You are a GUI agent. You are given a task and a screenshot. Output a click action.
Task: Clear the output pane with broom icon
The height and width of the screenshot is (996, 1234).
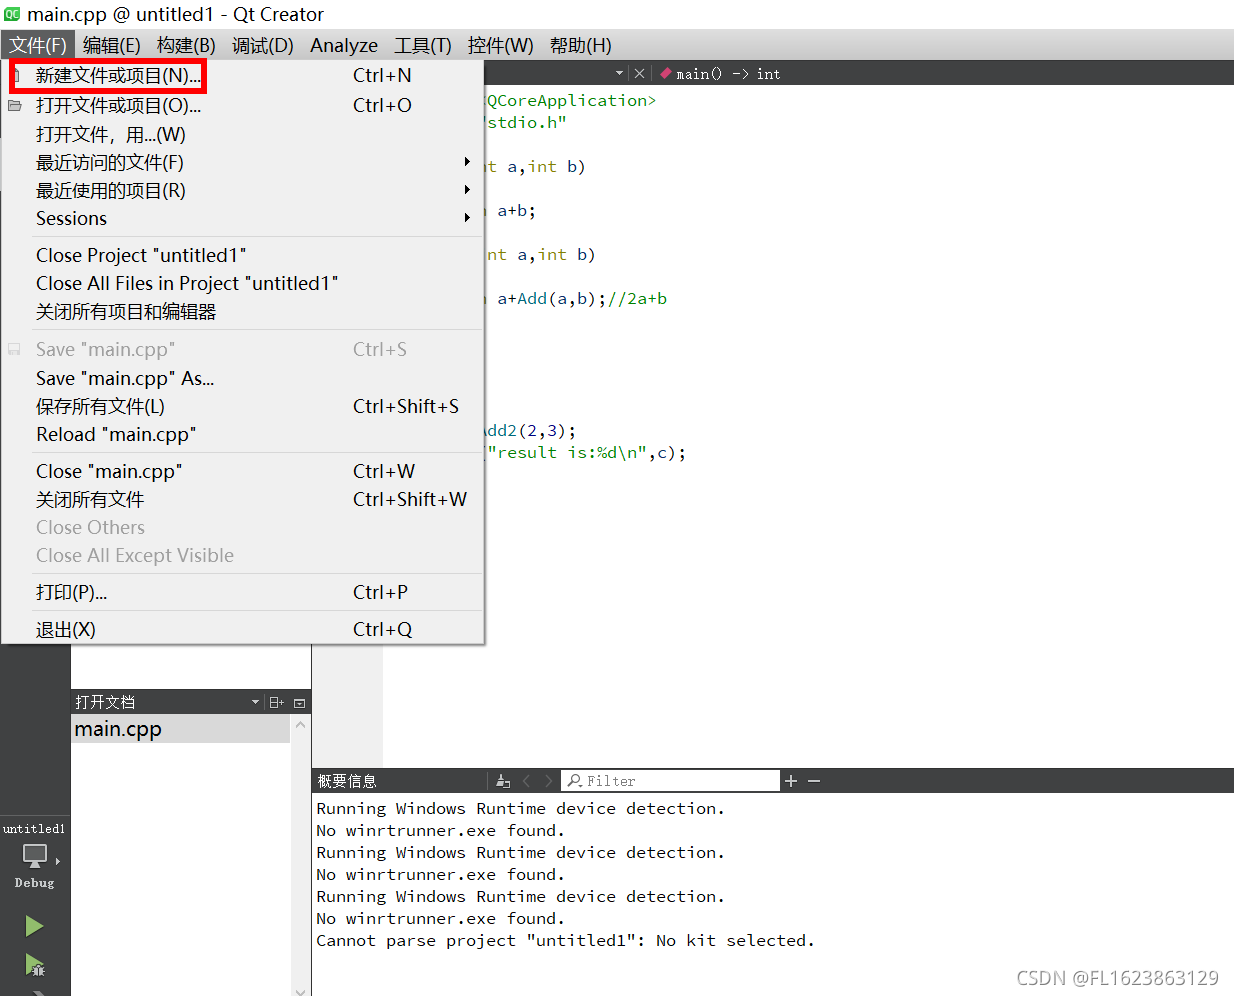point(503,781)
